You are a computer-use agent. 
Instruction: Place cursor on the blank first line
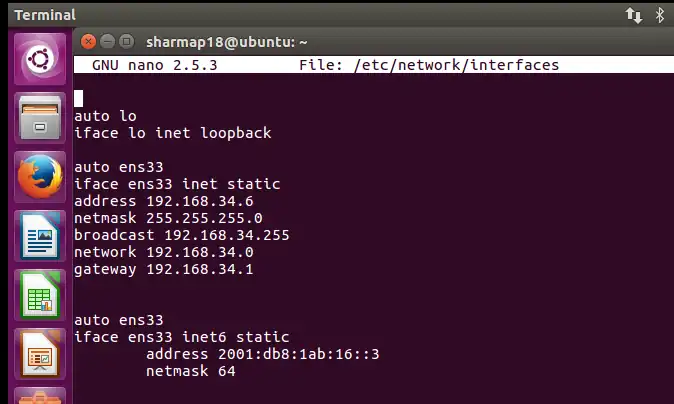pos(79,99)
